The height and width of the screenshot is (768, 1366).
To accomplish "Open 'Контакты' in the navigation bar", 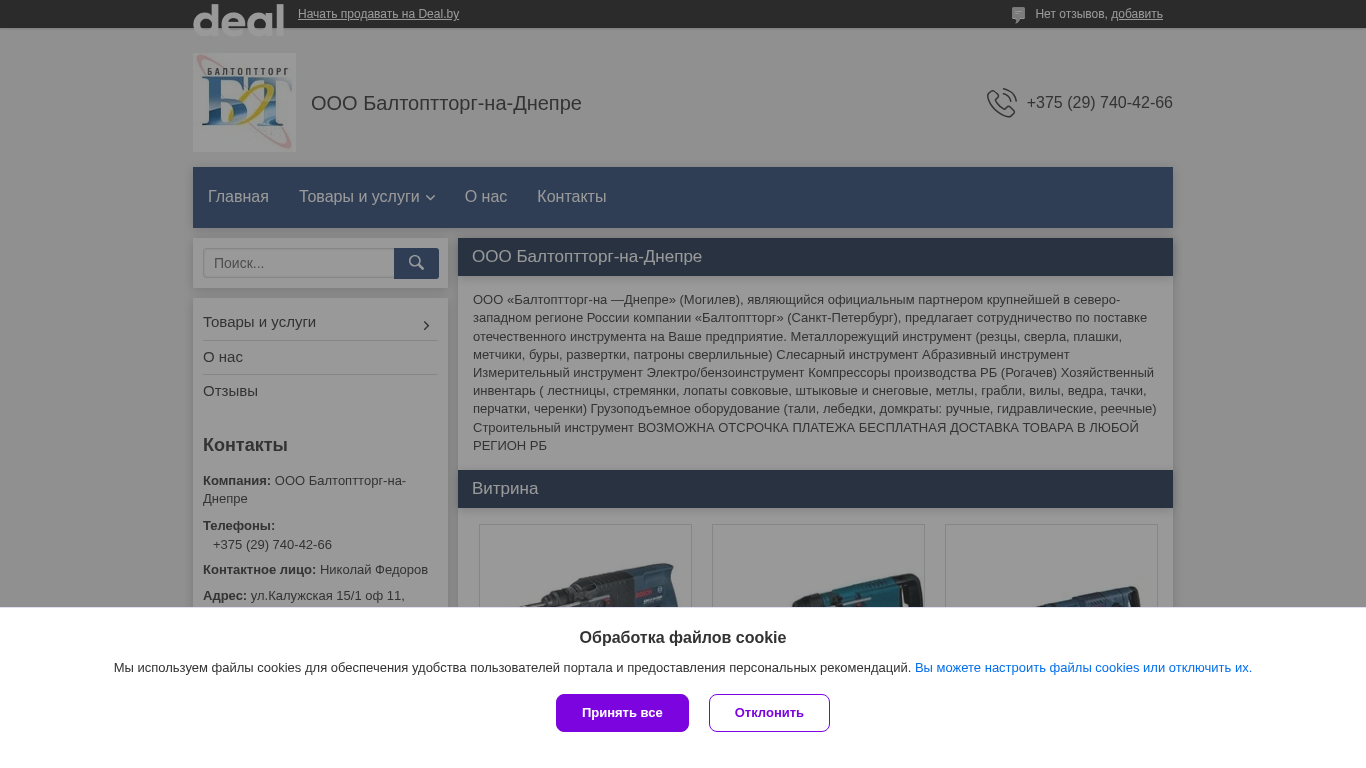I will (x=571, y=197).
